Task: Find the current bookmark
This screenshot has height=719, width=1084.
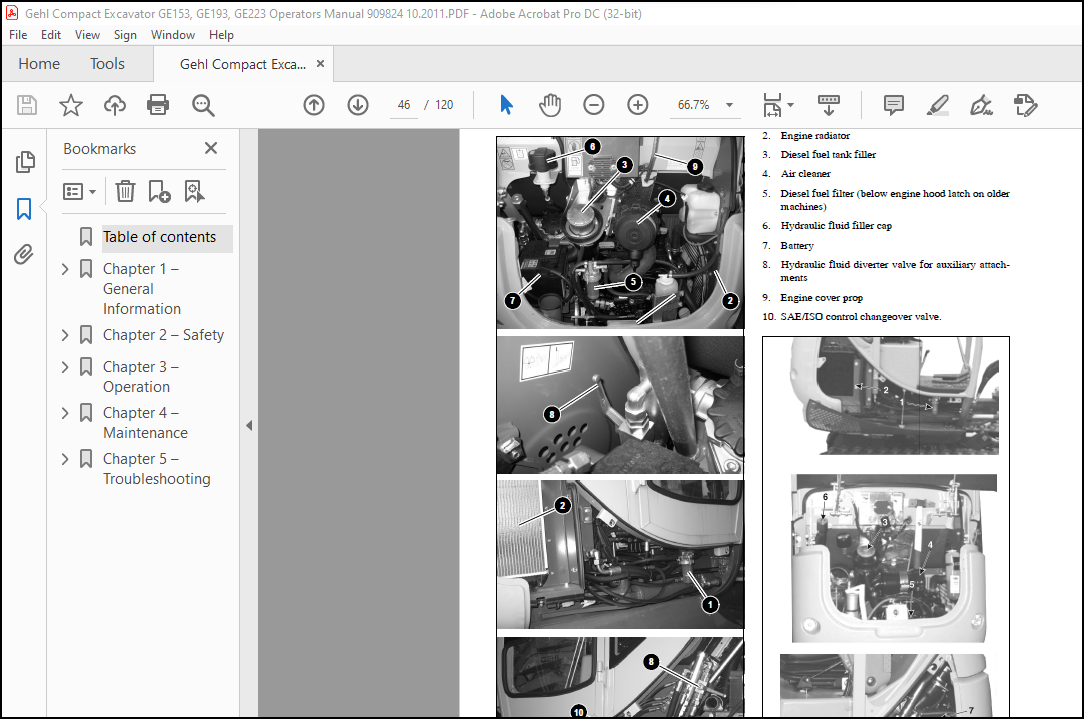Action: tap(194, 192)
